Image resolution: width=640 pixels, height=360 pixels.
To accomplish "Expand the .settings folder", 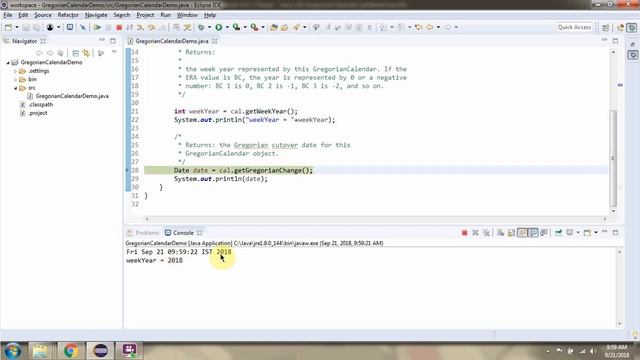I will pos(16,71).
